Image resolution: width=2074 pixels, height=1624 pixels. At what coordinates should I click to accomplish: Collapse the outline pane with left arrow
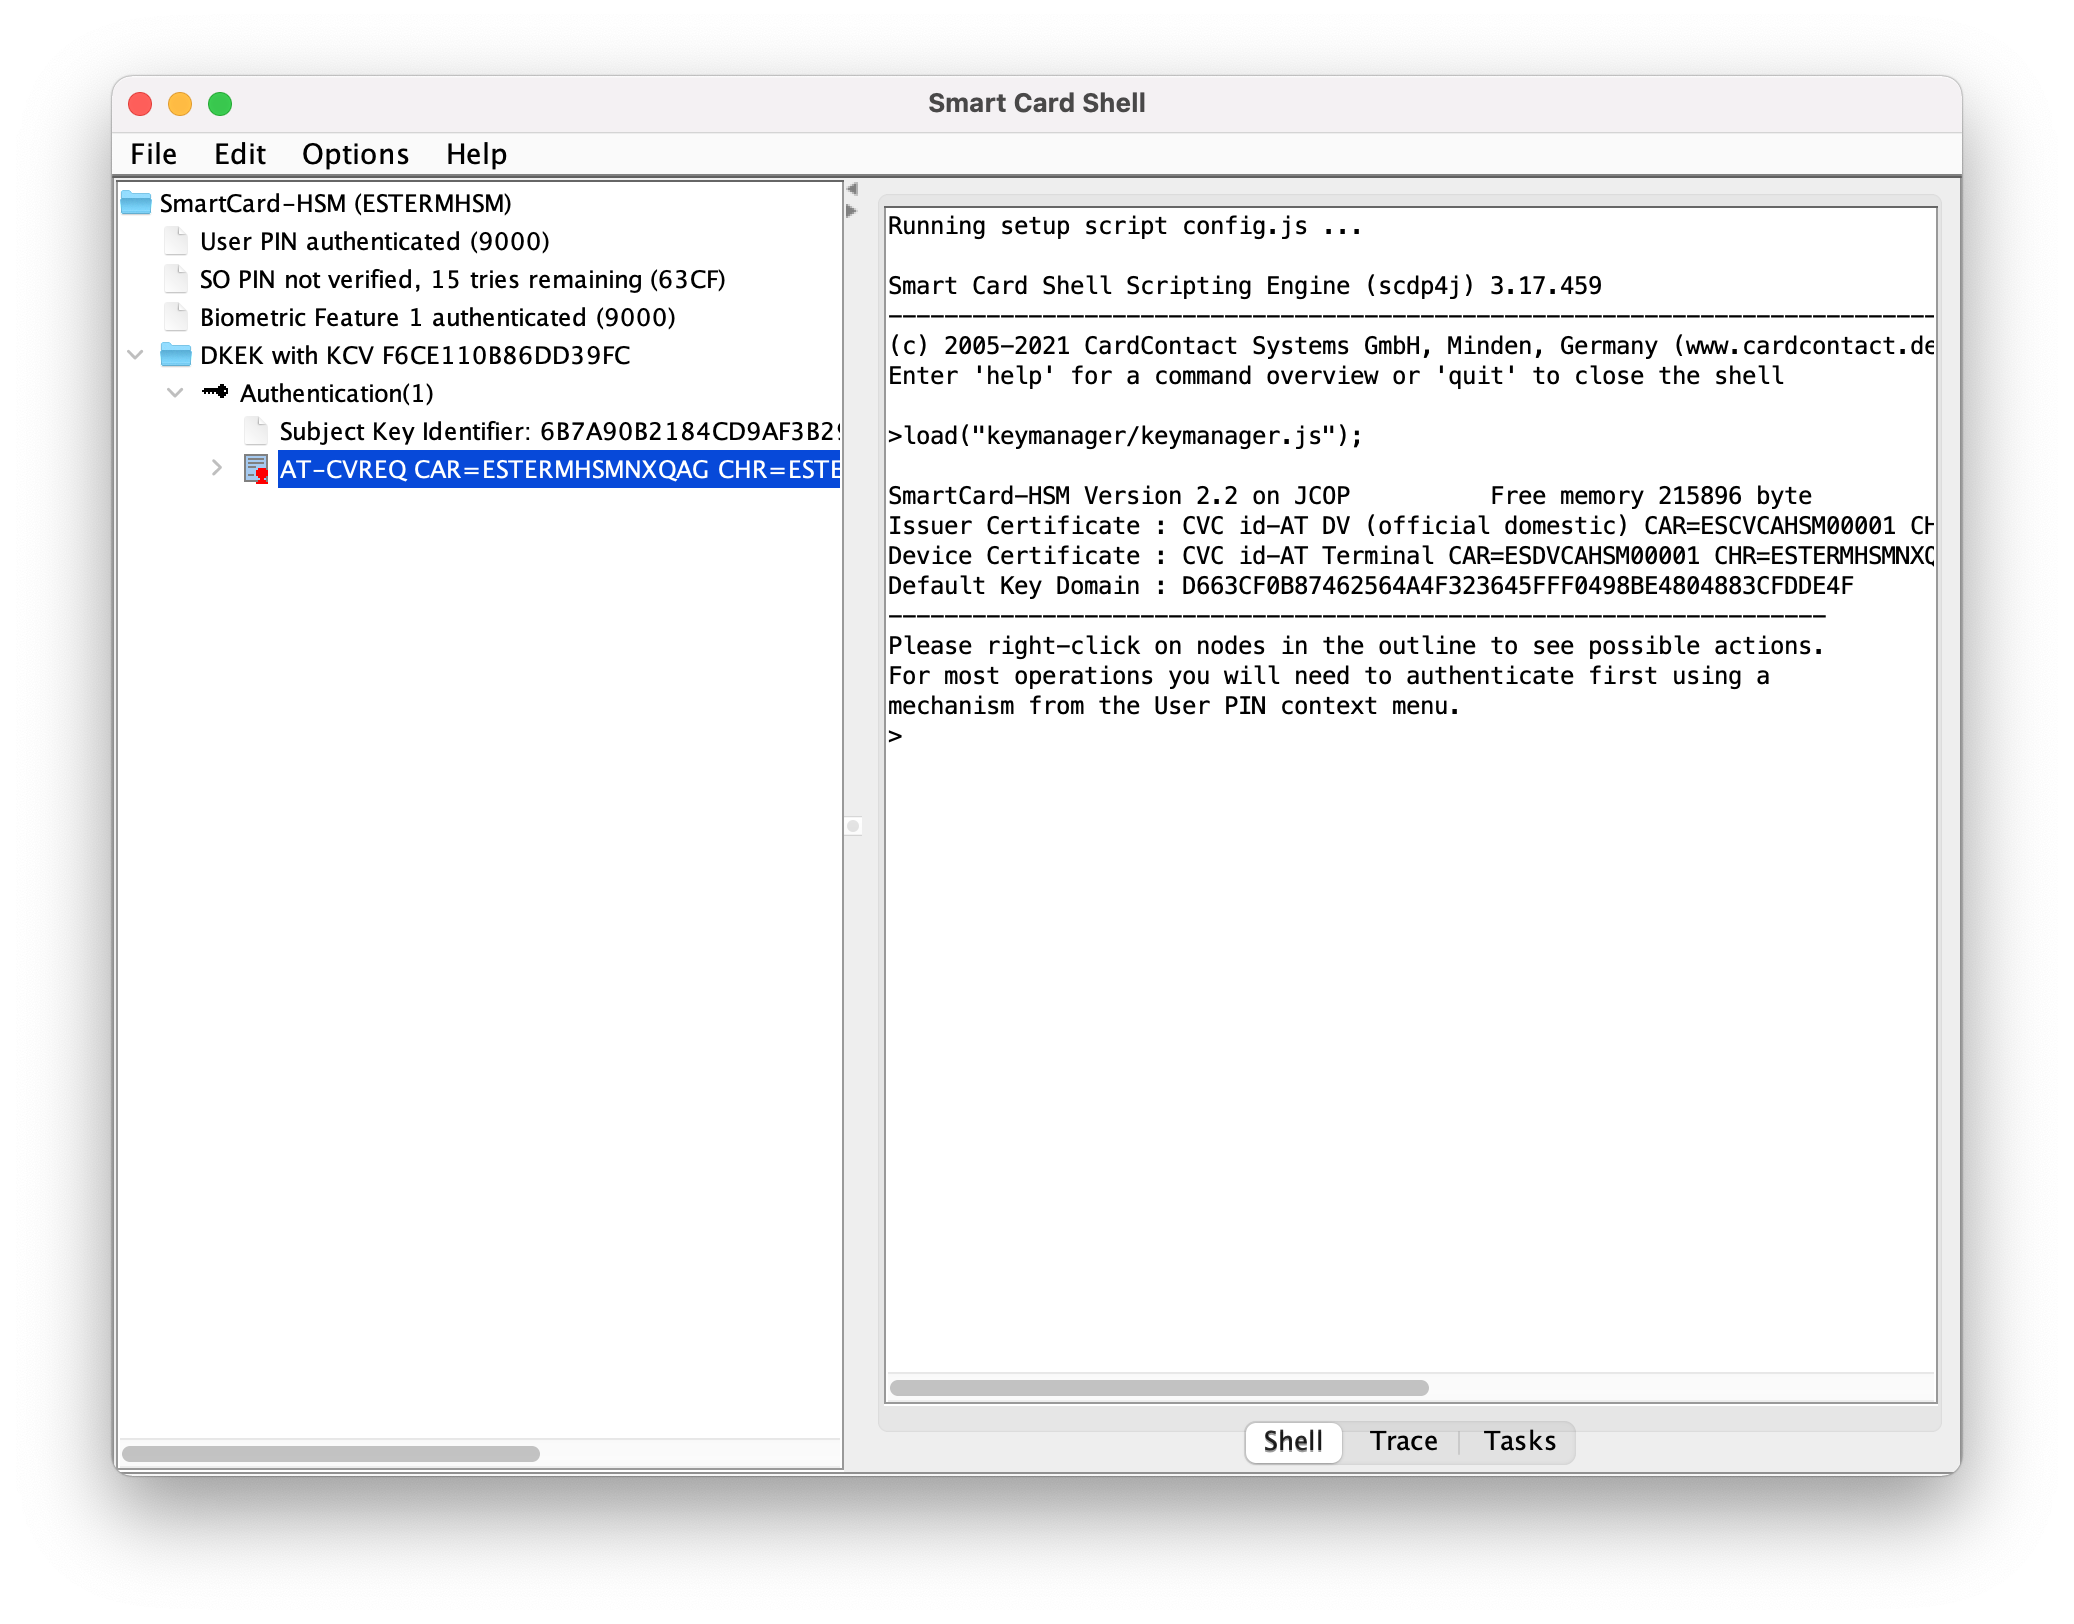point(852,189)
